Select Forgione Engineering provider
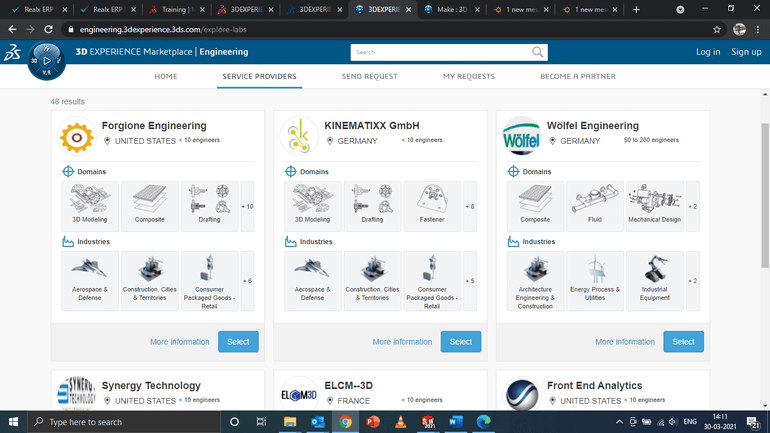Viewport: 770px width, 433px height. click(238, 342)
